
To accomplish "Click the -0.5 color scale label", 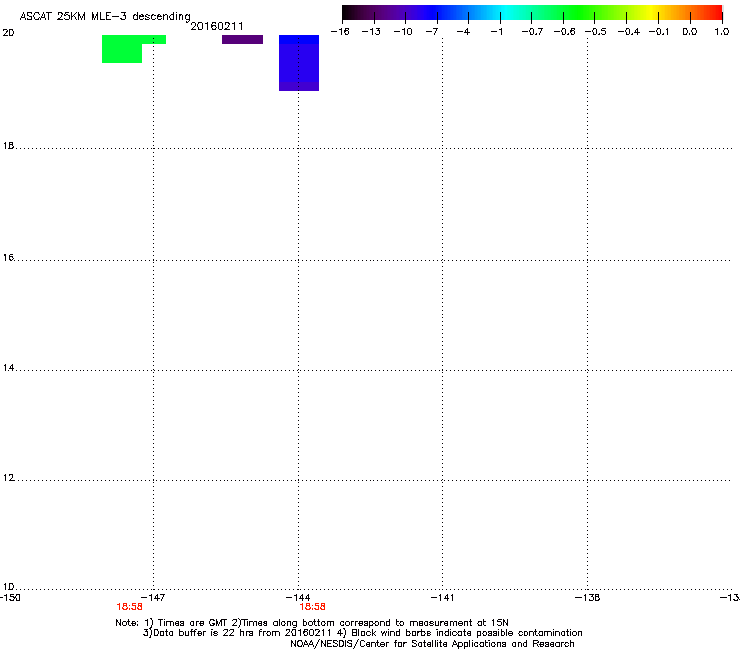I will click(596, 32).
